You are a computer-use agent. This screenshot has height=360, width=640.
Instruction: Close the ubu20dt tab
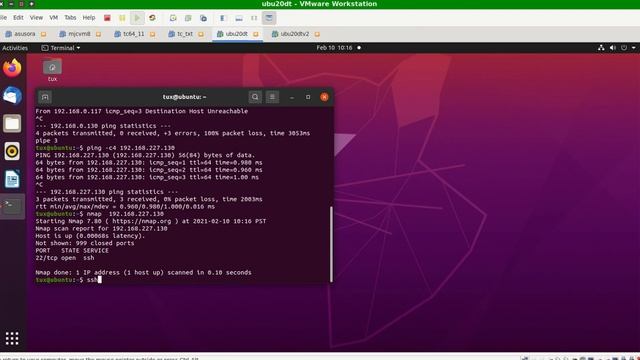click(256, 34)
